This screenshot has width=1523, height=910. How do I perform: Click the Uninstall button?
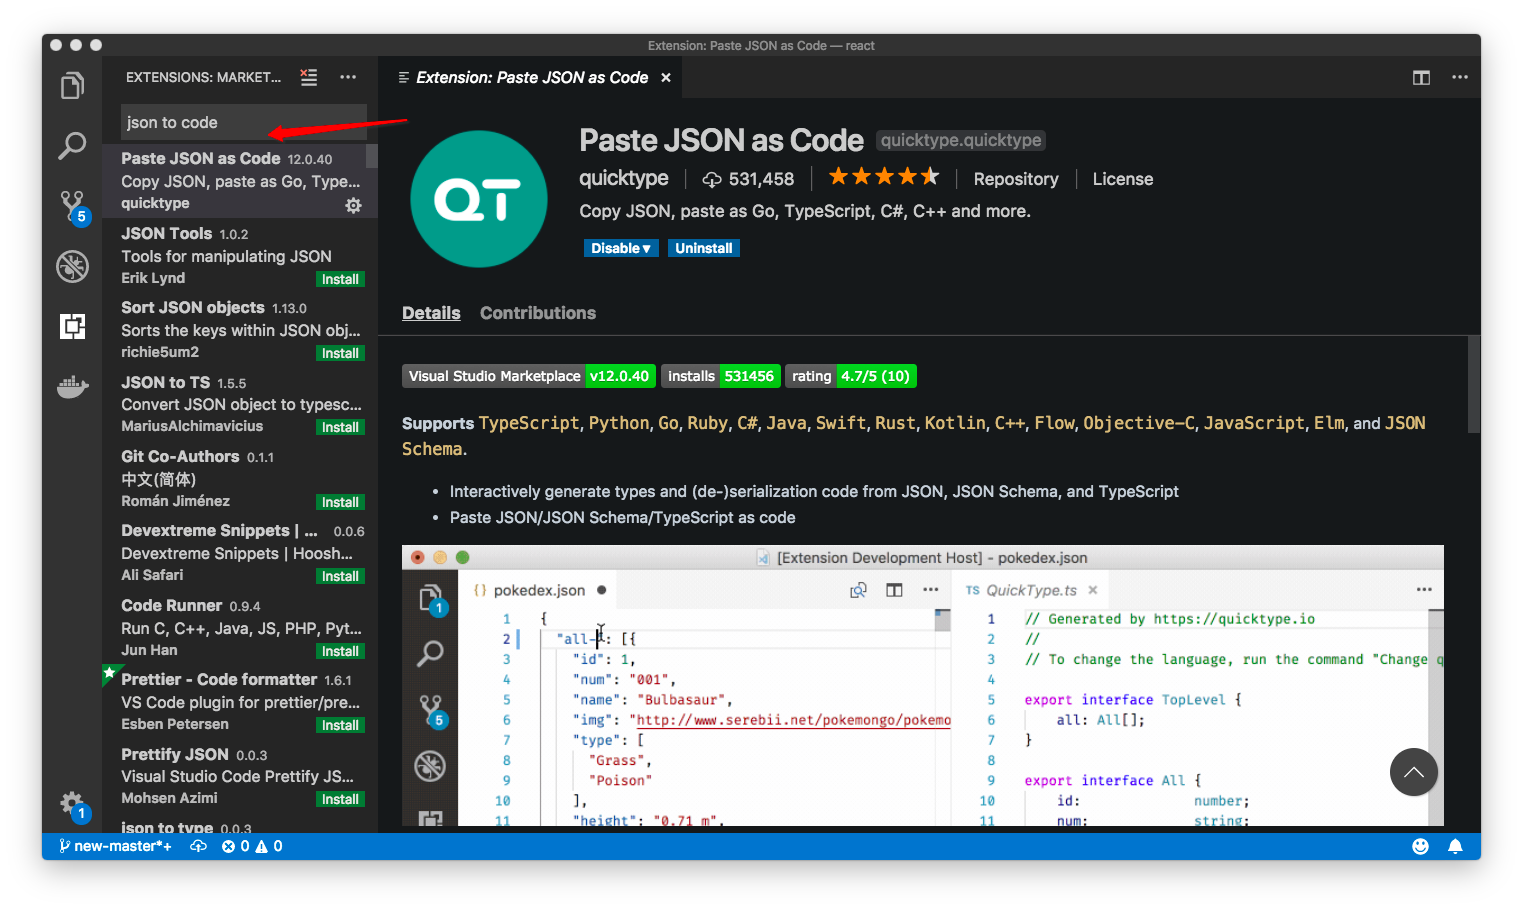[703, 248]
